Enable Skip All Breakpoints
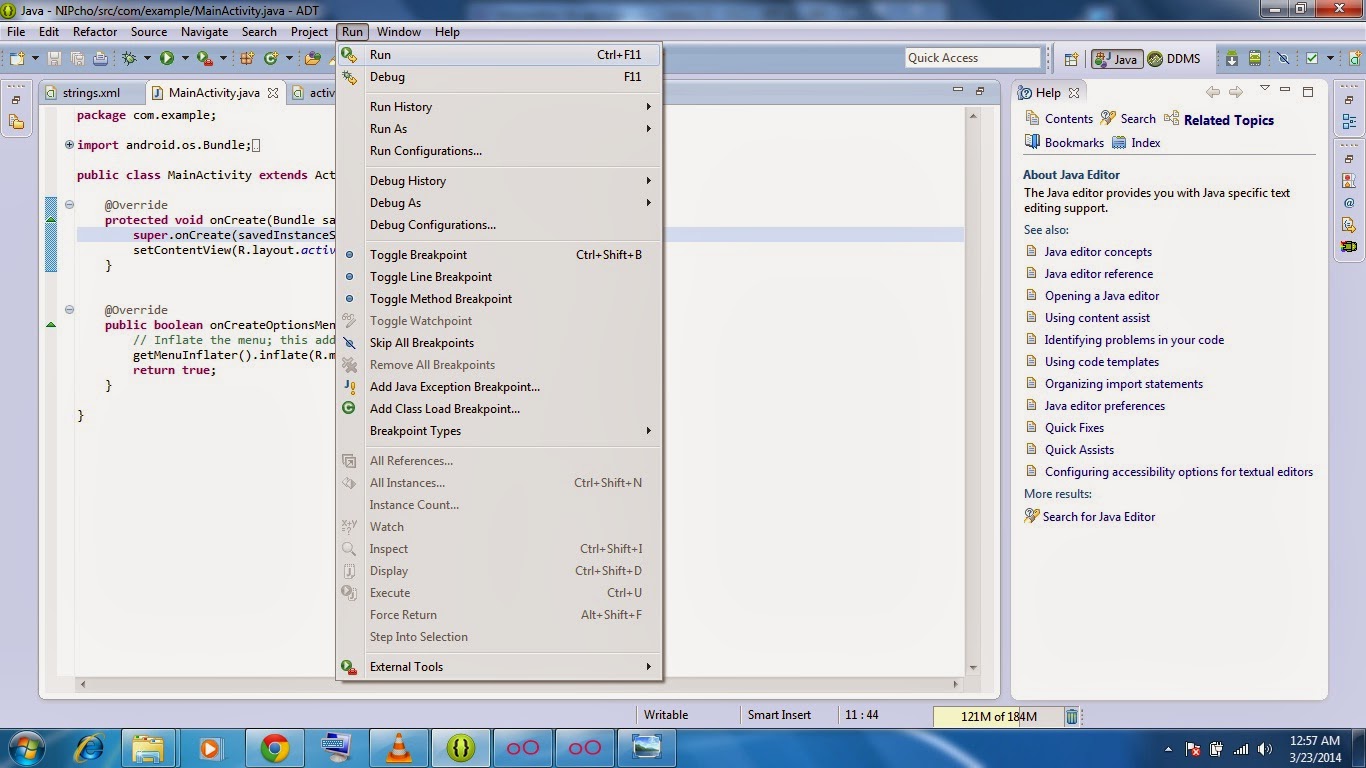The width and height of the screenshot is (1366, 768). [x=499, y=343]
